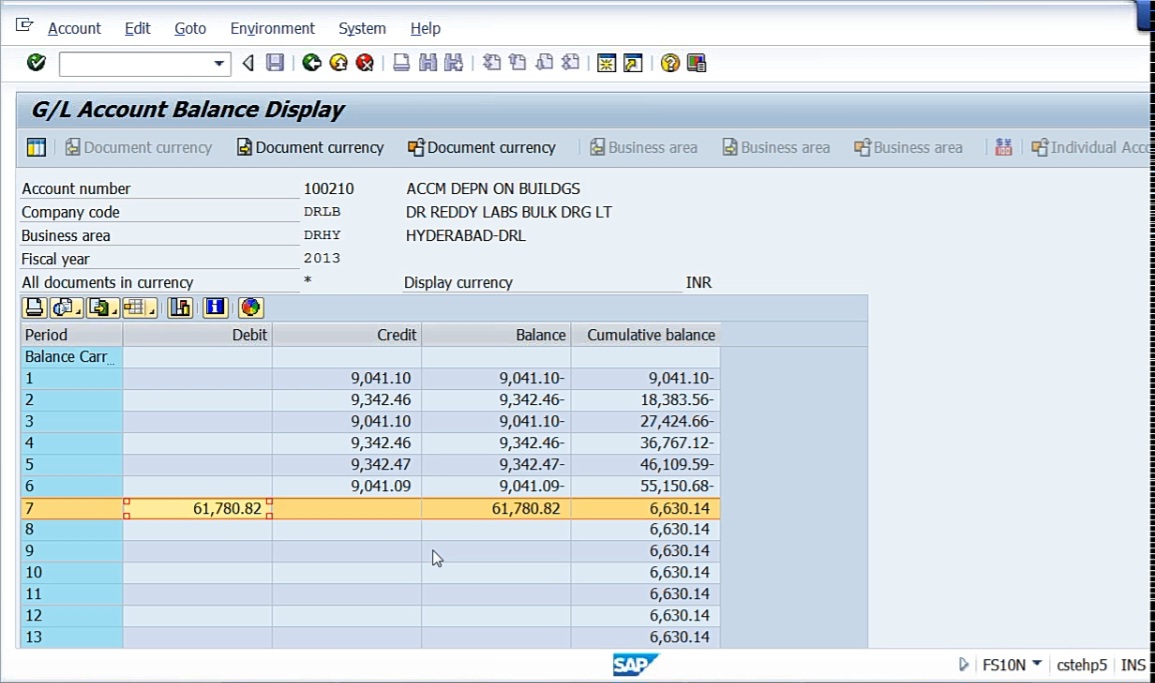Click the cumulative balance 55,150.68-
The image size is (1155, 683).
pos(677,486)
